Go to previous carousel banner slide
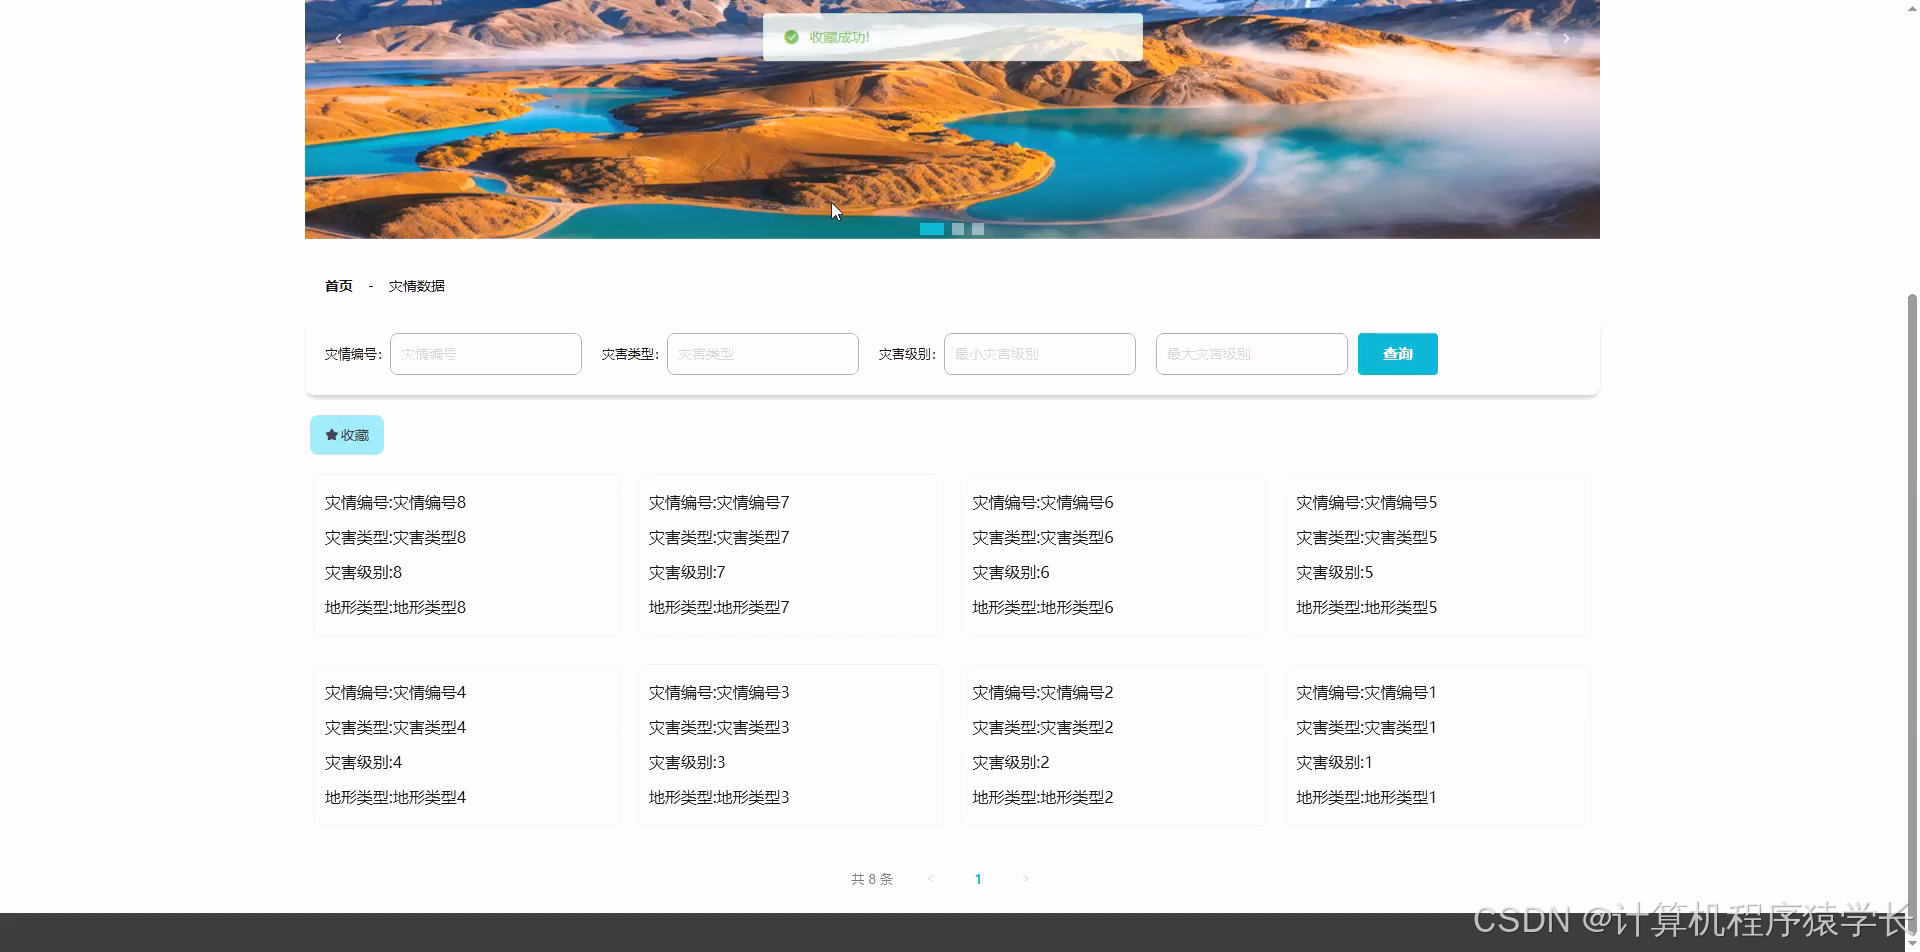 click(x=338, y=38)
